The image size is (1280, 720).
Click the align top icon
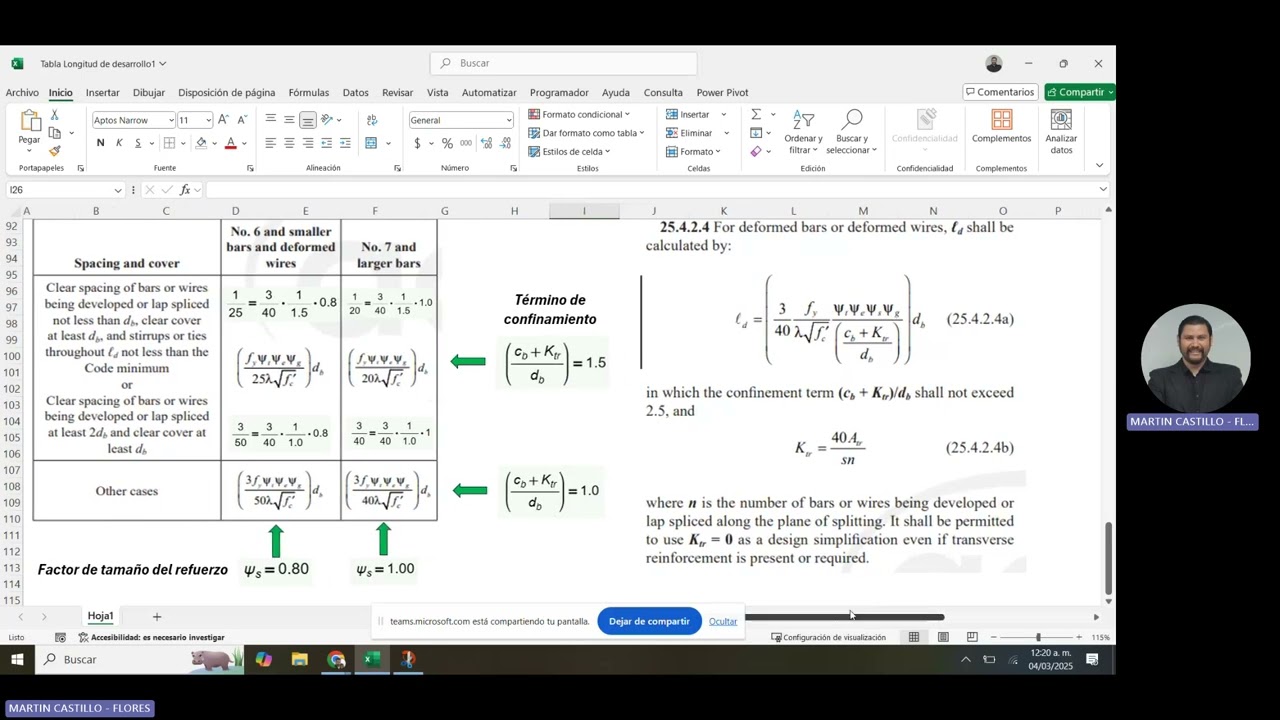point(270,120)
